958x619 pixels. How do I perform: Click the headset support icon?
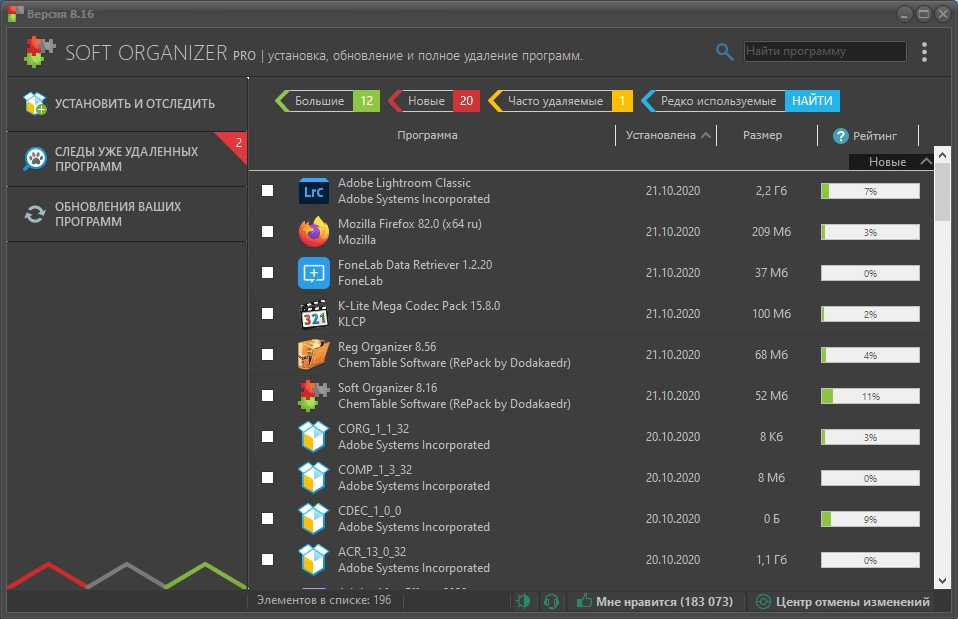(x=551, y=601)
